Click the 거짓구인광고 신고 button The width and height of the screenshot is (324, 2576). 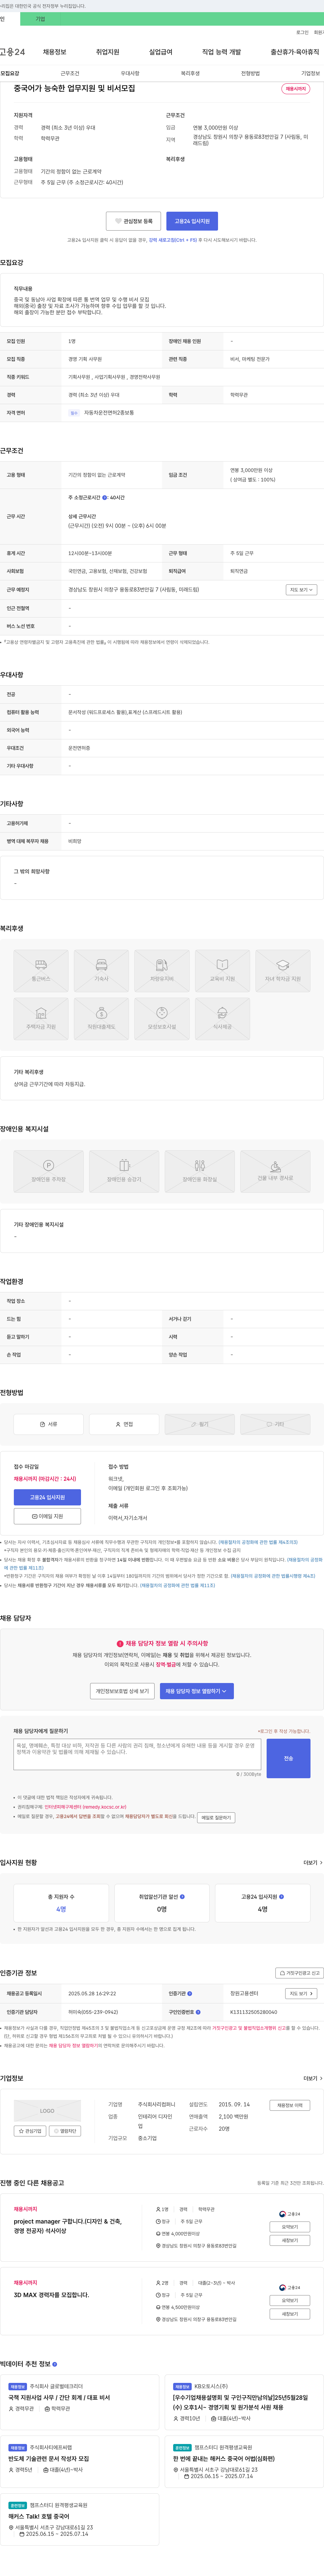click(300, 1973)
